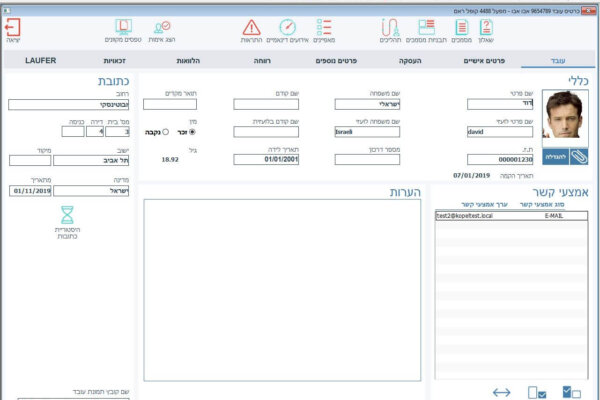The image size is (600, 400).
Task: Select the E-MAIL contact row
Action: [511, 216]
